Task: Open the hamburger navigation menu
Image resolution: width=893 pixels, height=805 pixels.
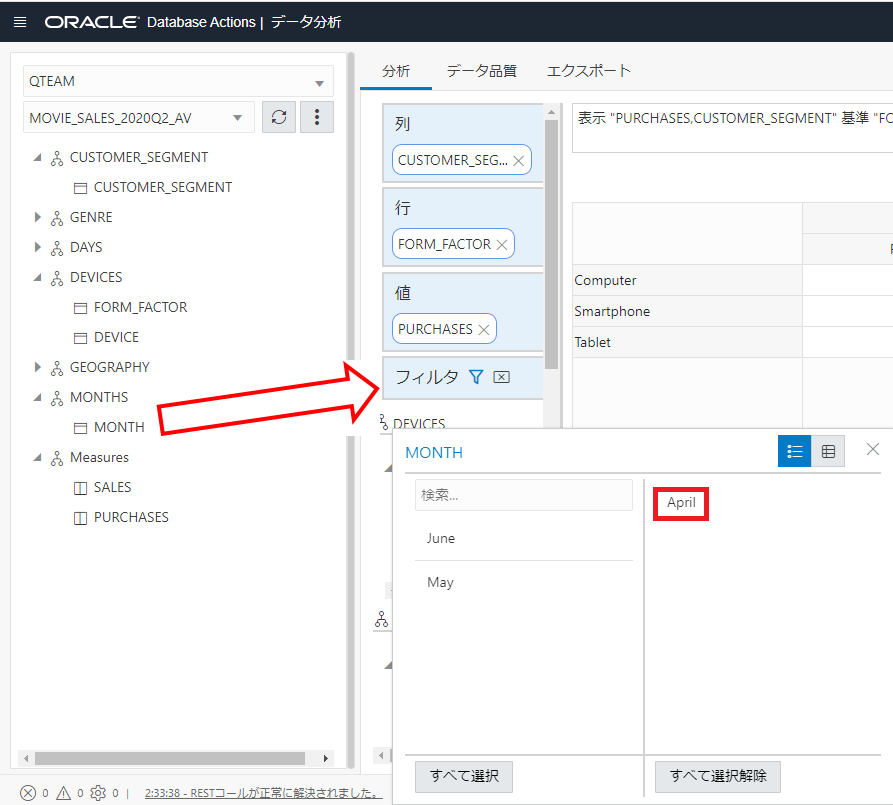Action: tap(20, 21)
